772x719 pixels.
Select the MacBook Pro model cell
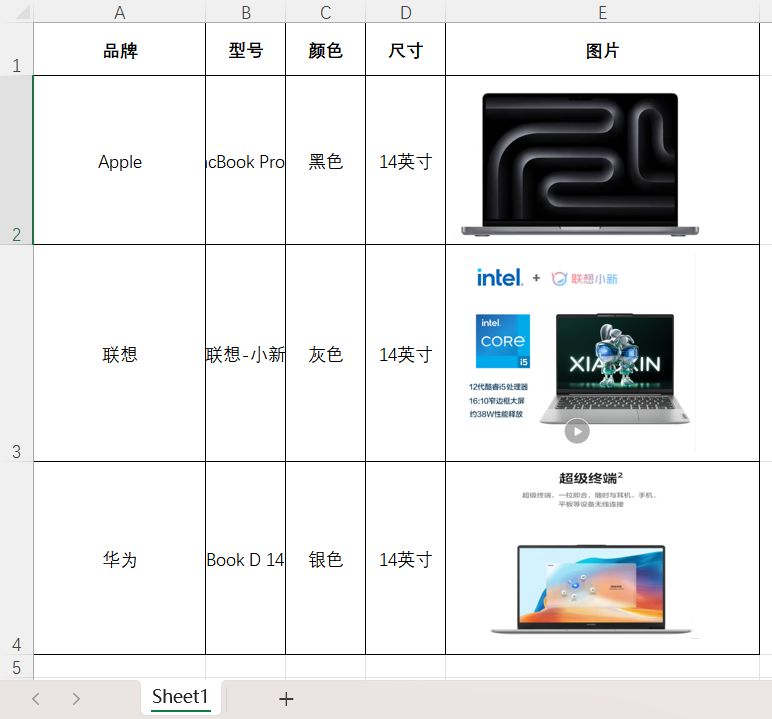point(246,160)
